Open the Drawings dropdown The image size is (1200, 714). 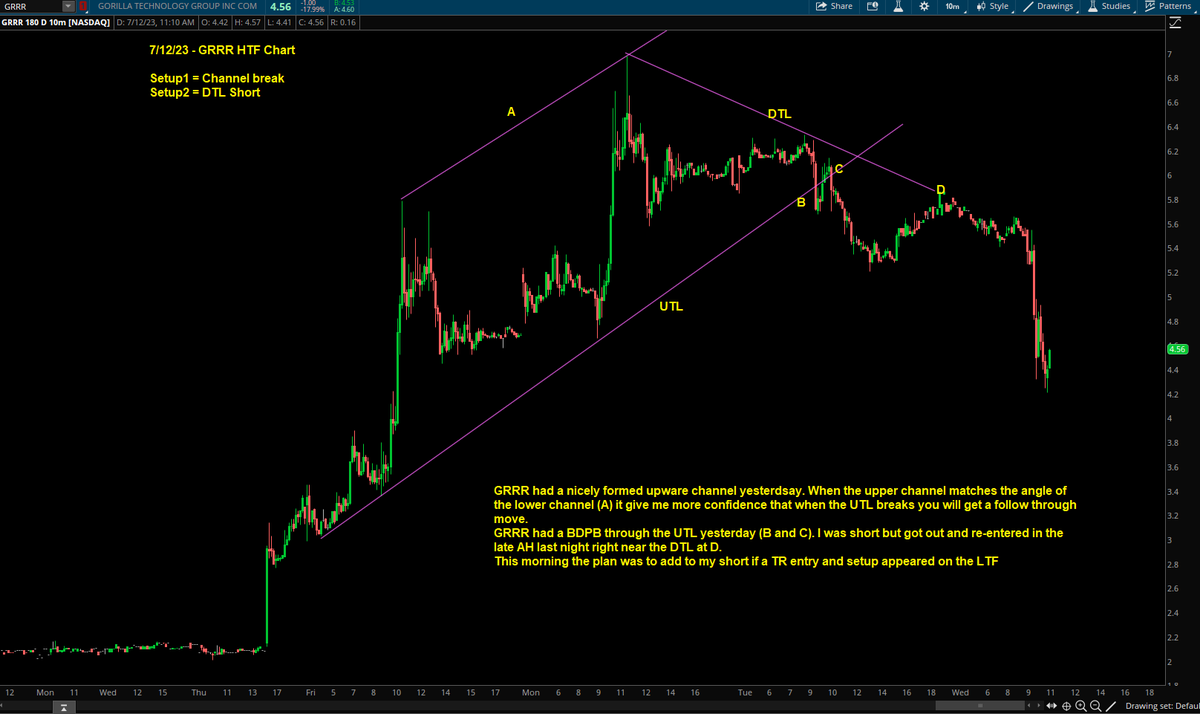click(1050, 6)
